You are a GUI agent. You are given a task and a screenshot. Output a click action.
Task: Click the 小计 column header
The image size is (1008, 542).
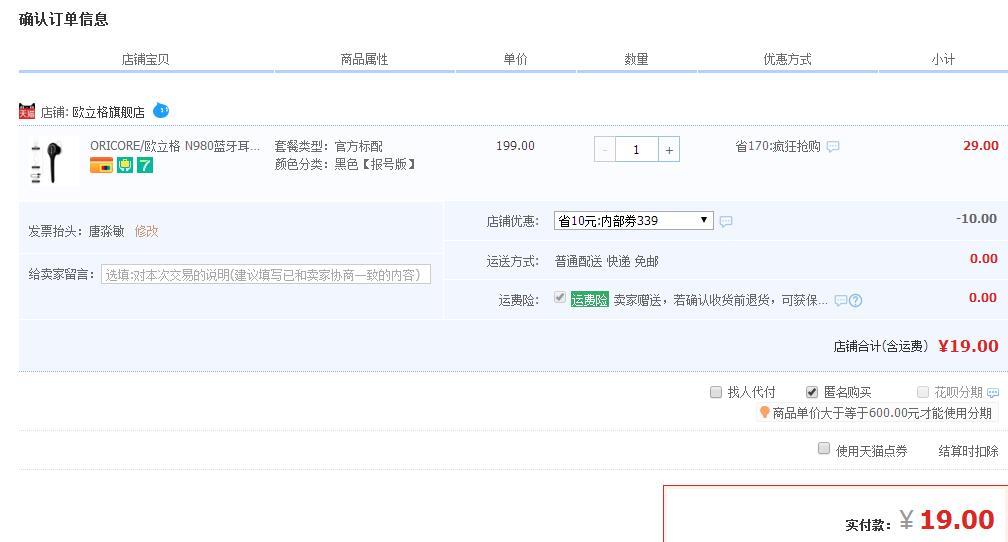[943, 59]
